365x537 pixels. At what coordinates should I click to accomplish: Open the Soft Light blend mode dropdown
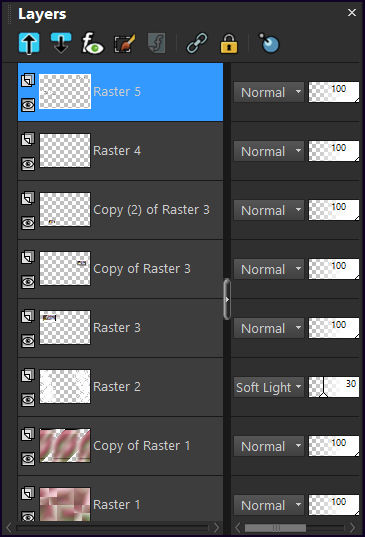click(268, 387)
